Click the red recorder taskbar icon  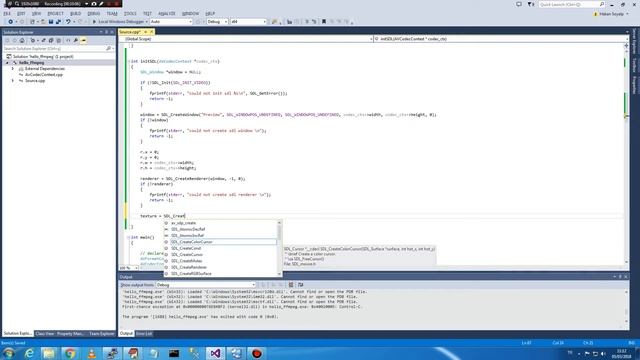tap(256, 353)
